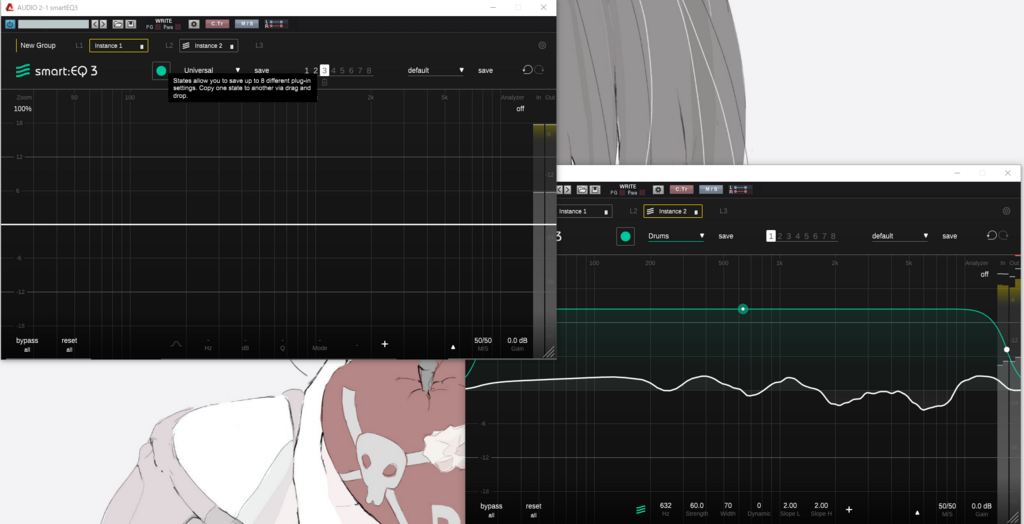Click the next preset arrow in the front window
This screenshot has width=1024, height=524.
[103, 24]
